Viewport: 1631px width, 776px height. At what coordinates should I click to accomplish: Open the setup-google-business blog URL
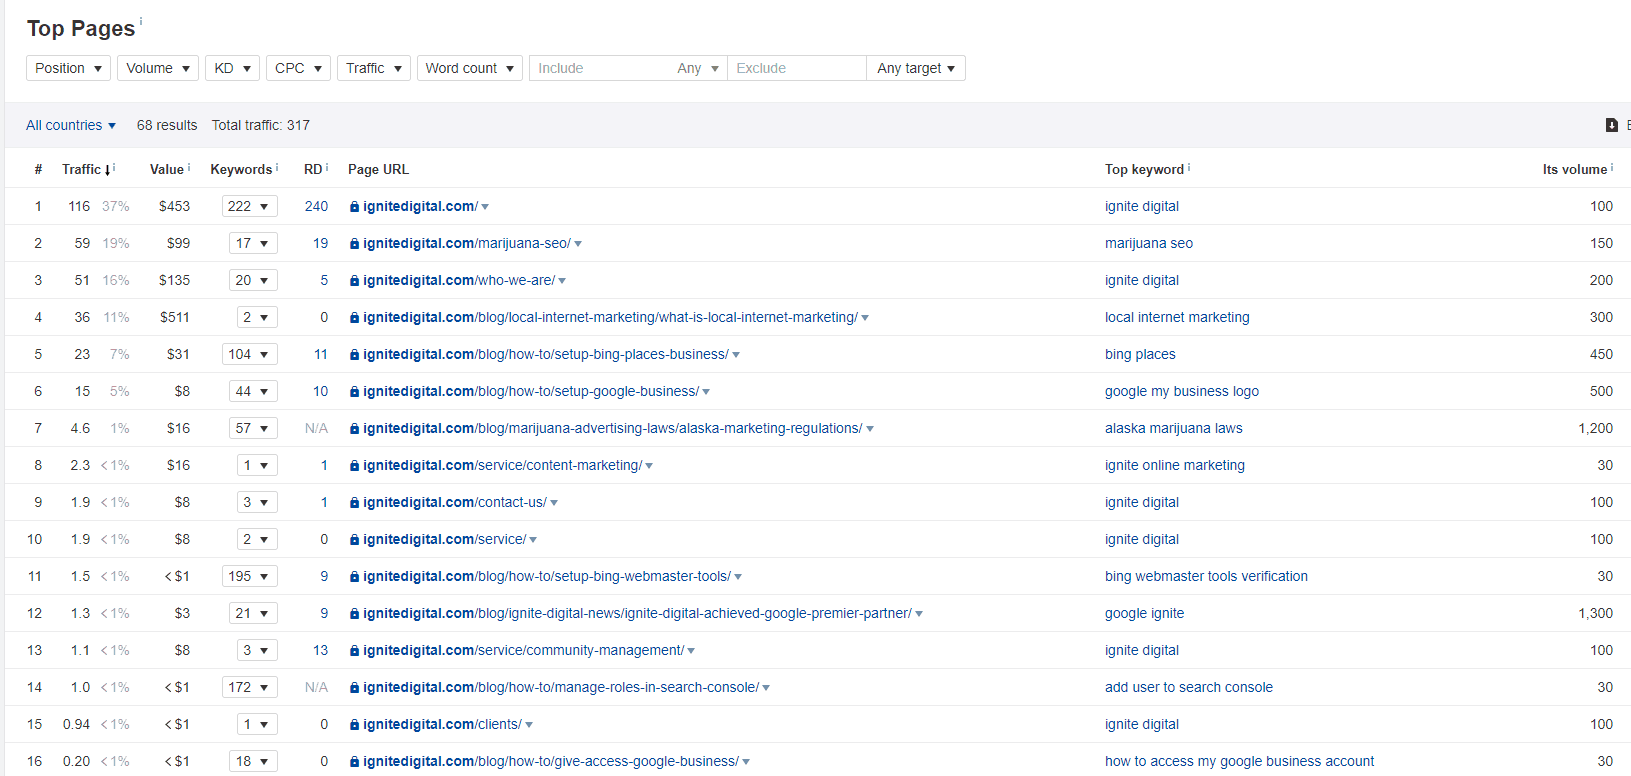(531, 391)
